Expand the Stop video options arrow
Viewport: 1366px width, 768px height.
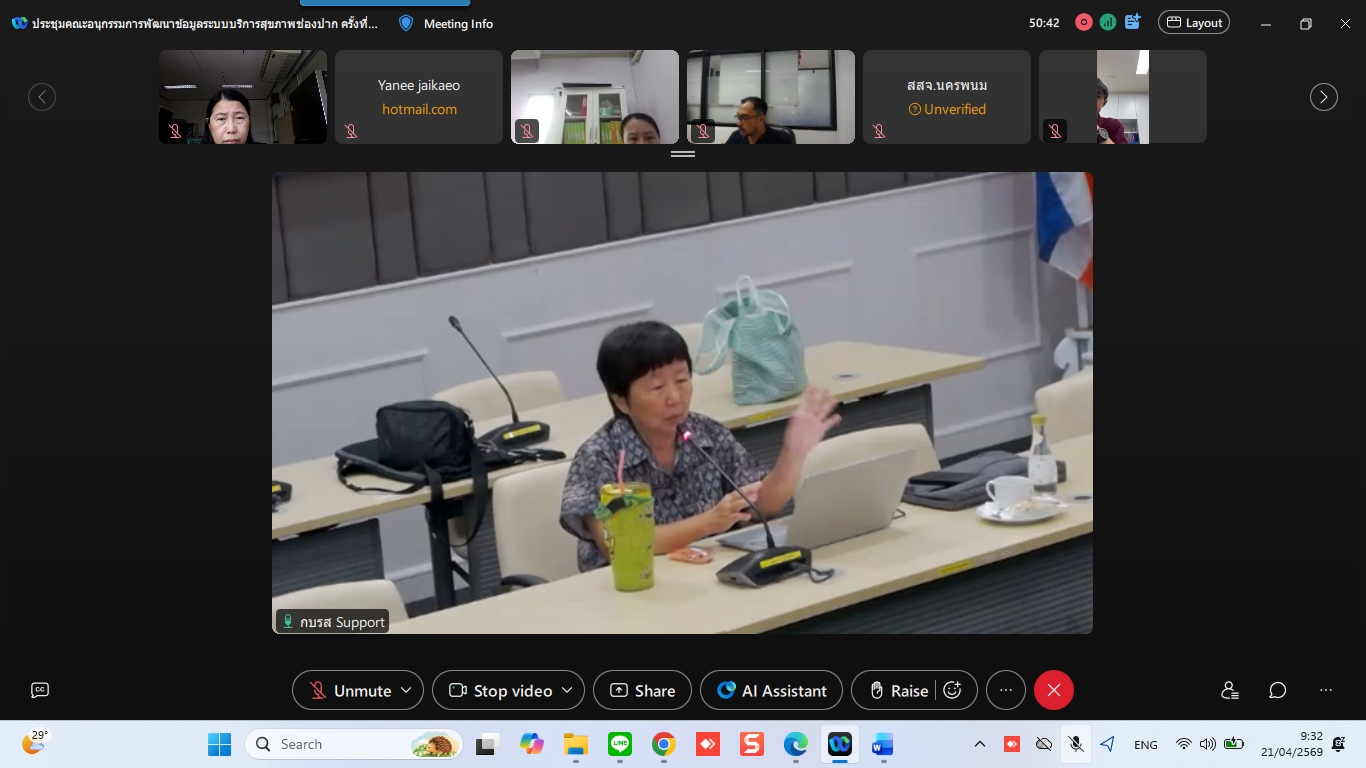tap(567, 690)
